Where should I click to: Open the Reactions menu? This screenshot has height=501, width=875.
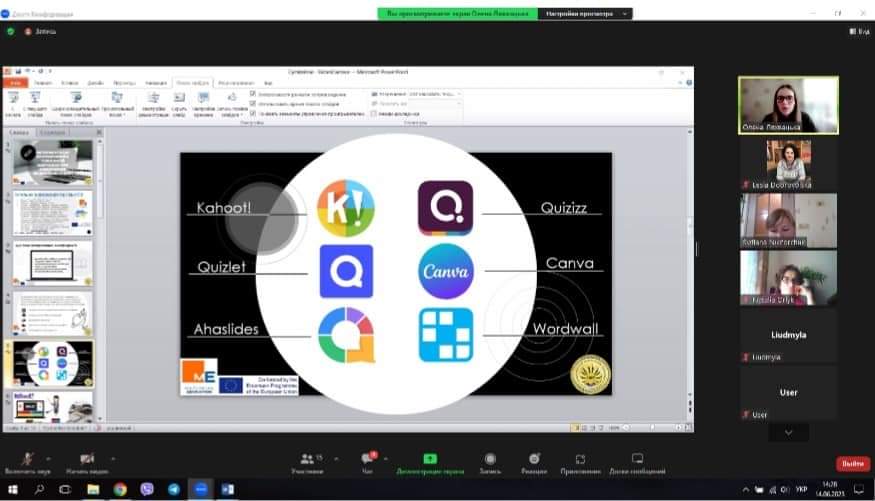[534, 463]
